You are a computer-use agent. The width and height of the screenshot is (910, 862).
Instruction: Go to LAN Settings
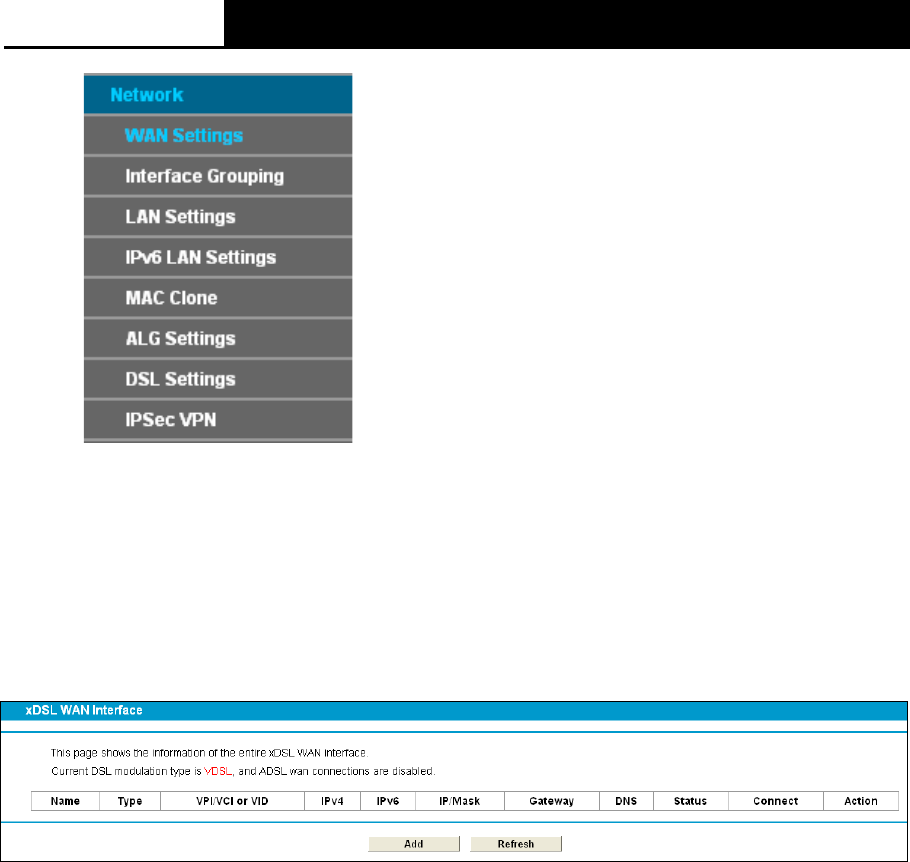pos(218,217)
